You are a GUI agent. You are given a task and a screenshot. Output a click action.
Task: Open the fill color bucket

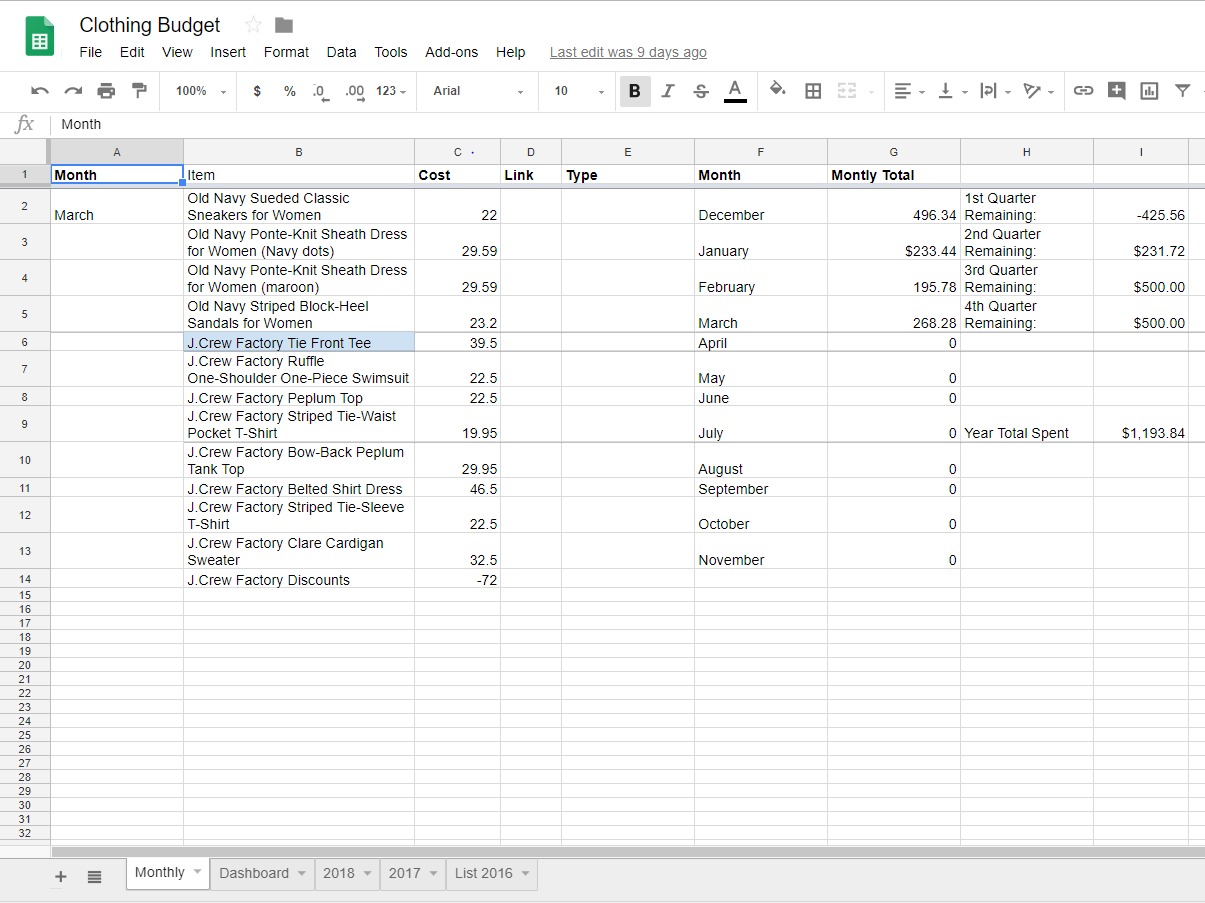(777, 91)
